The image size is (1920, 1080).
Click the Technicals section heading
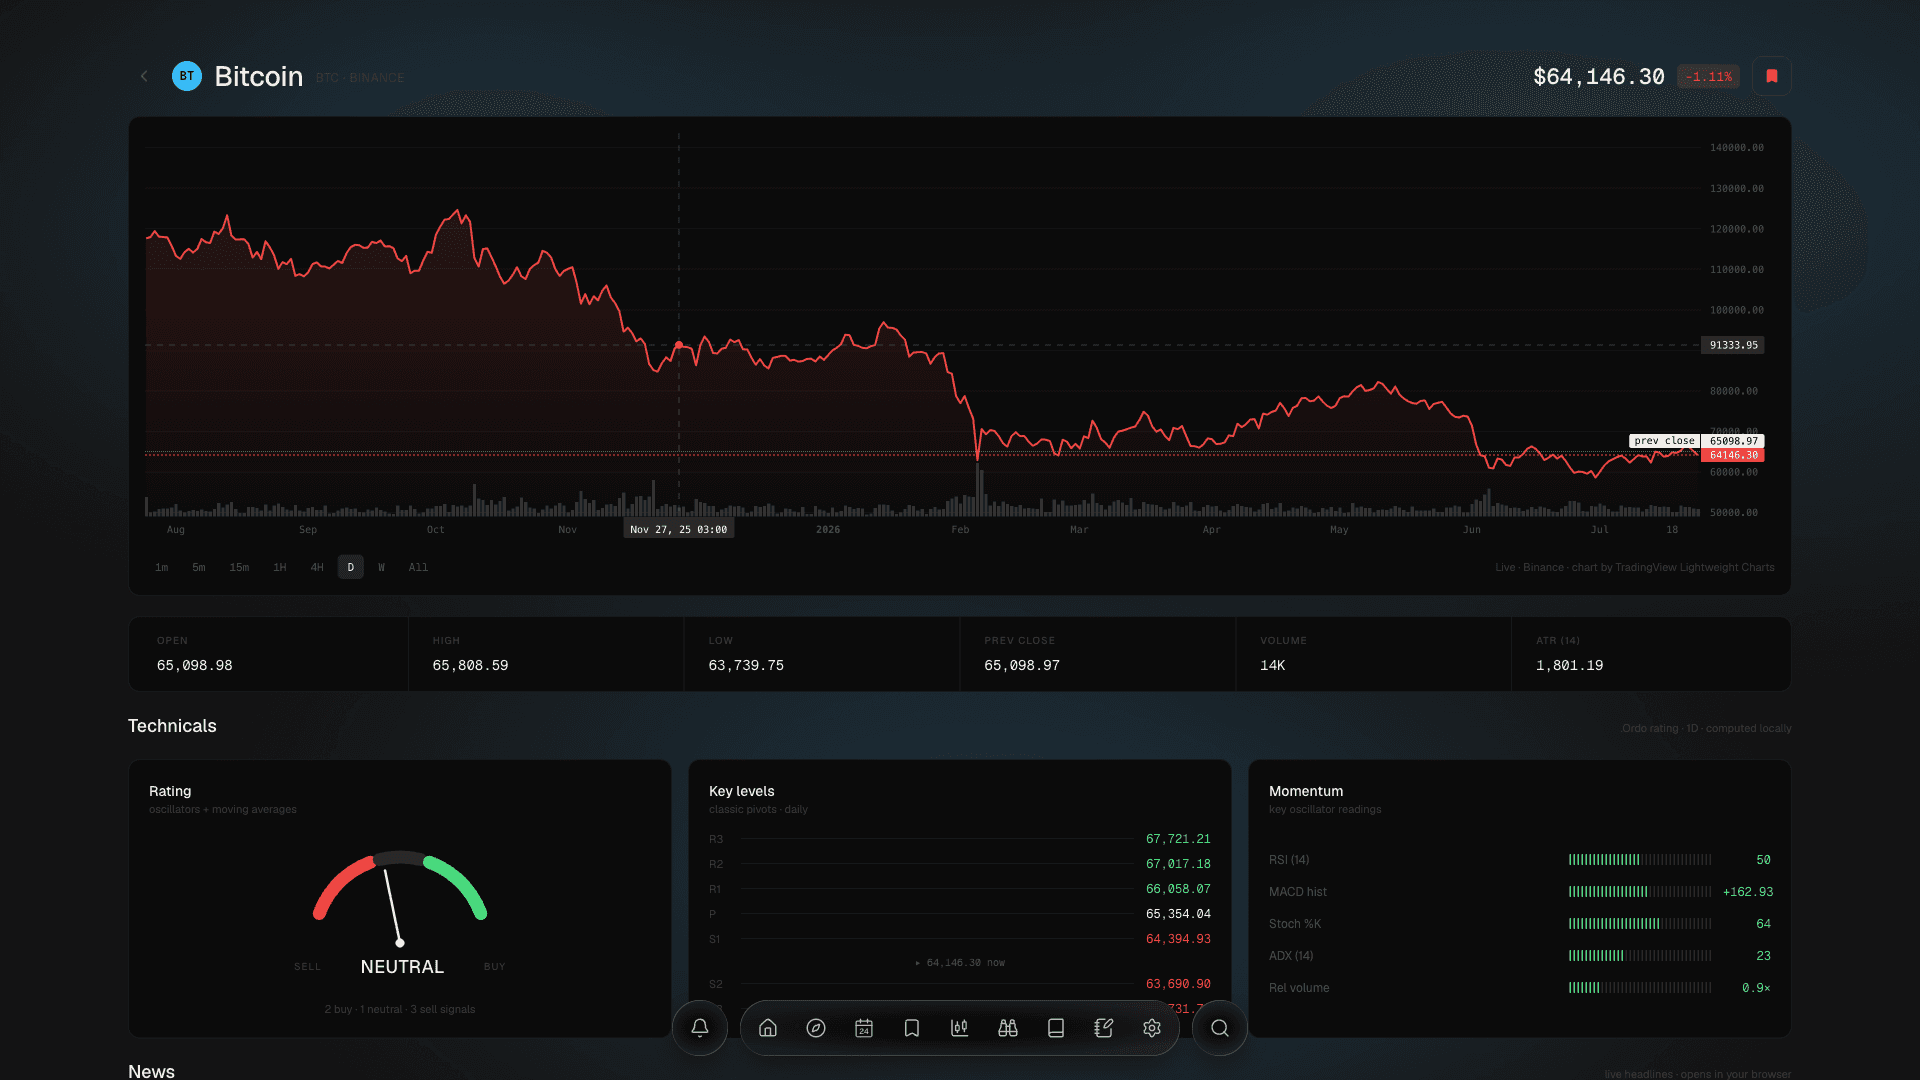pyautogui.click(x=172, y=726)
